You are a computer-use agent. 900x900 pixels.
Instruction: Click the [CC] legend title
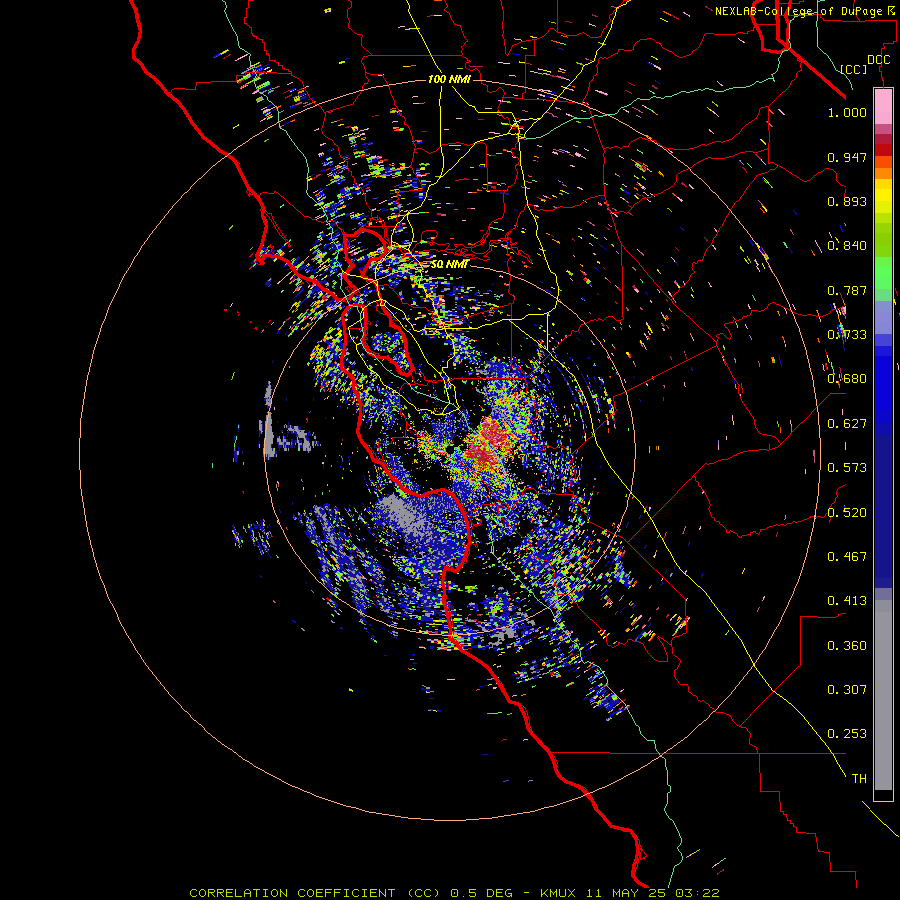(854, 69)
